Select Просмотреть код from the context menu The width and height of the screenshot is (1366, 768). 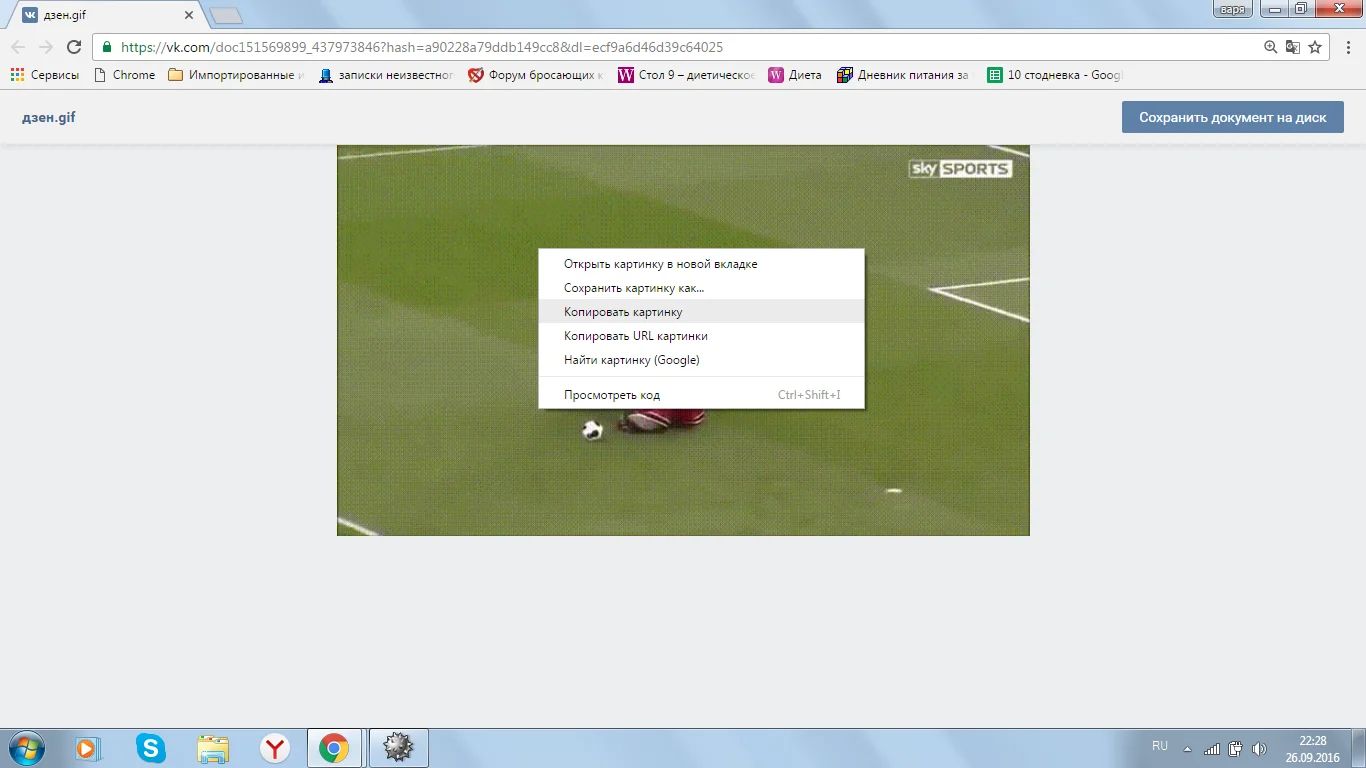click(x=701, y=395)
